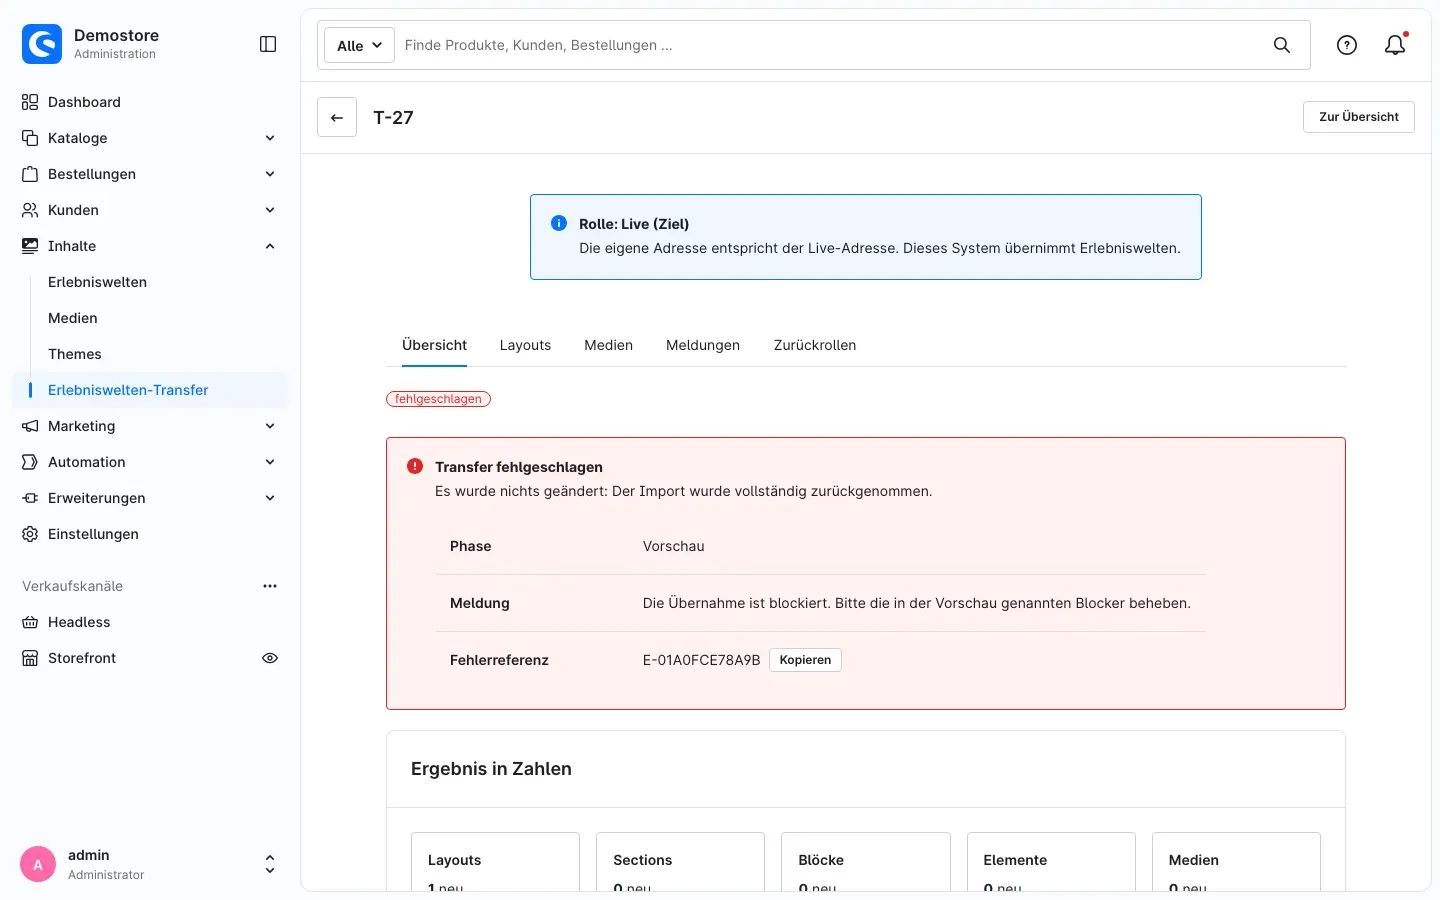1440x900 pixels.
Task: Expand the Kataloge chevron
Action: (x=270, y=138)
